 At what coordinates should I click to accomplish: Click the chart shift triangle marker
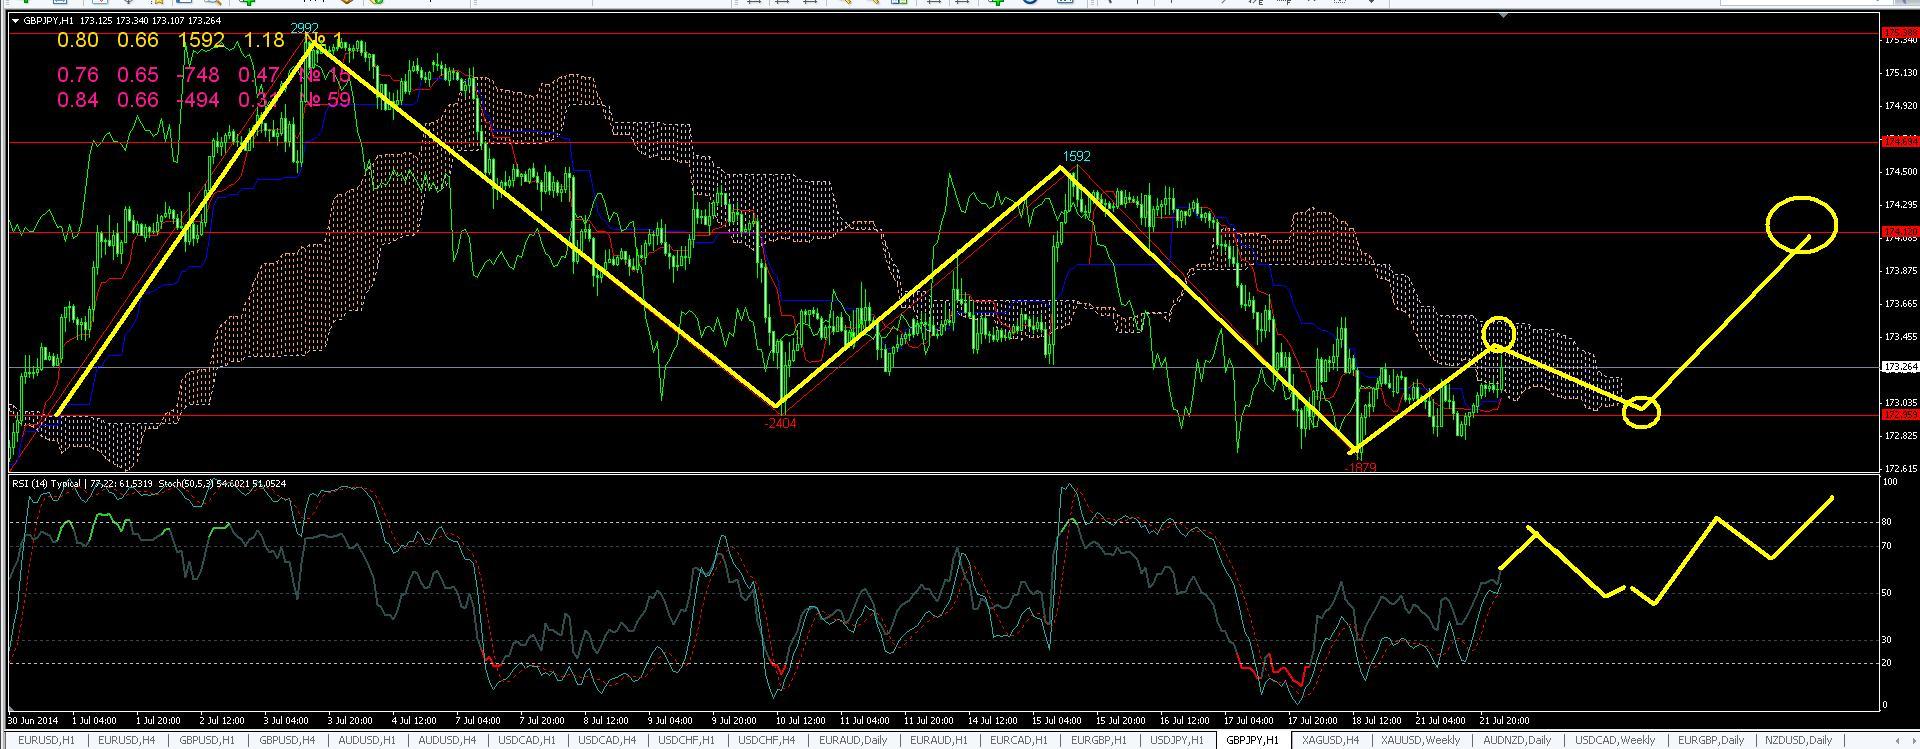pyautogui.click(x=1502, y=16)
